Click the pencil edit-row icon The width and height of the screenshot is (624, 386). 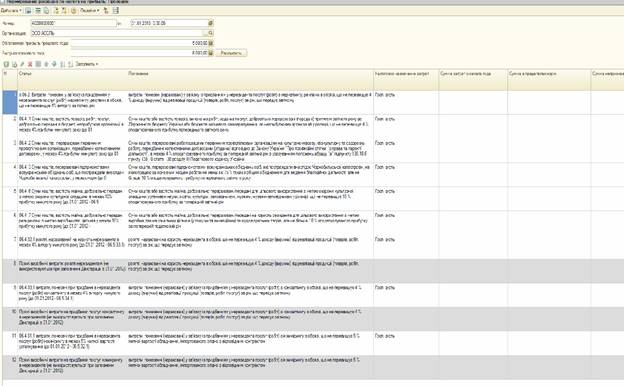[22, 64]
